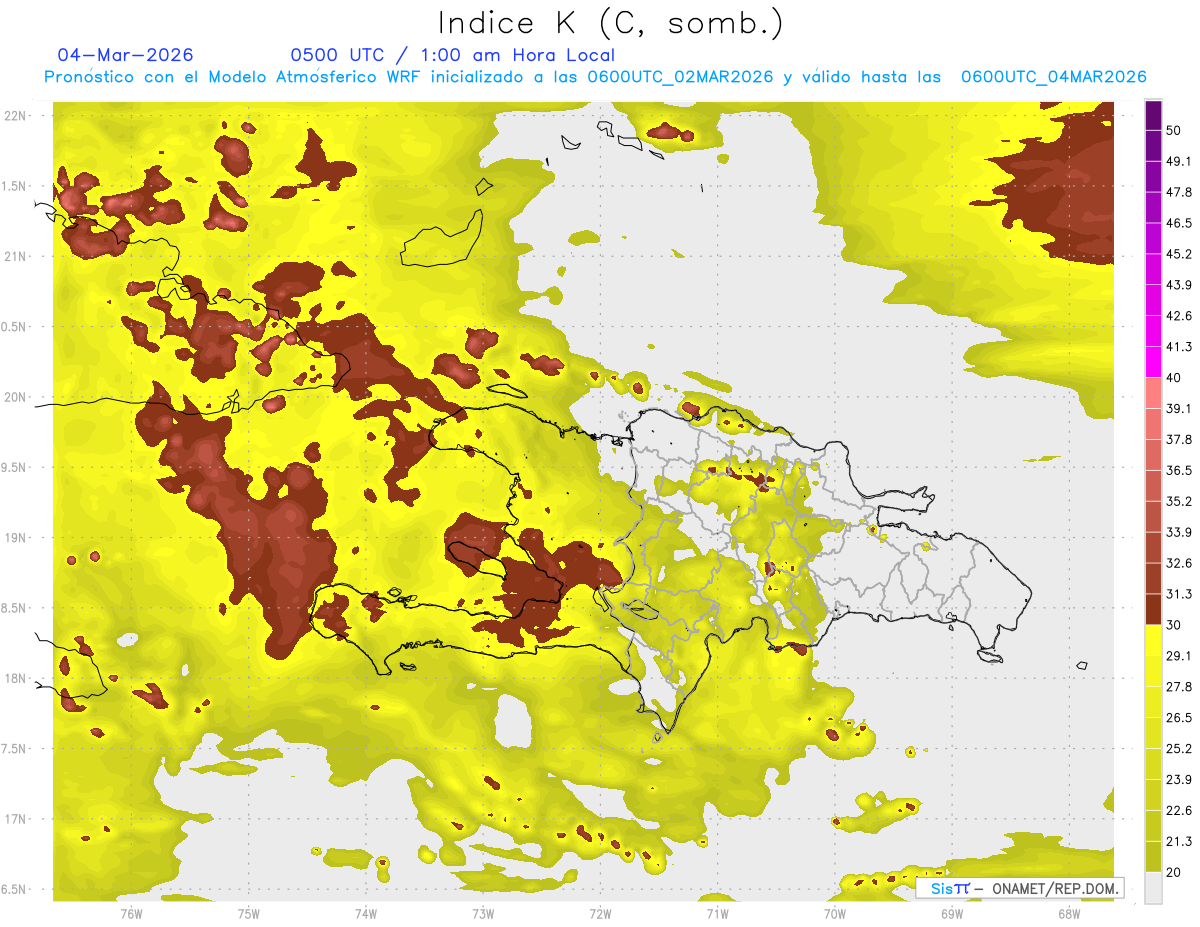Click the colorbar label '29.1'
Screen dimensions: 1200x927
(1179, 656)
